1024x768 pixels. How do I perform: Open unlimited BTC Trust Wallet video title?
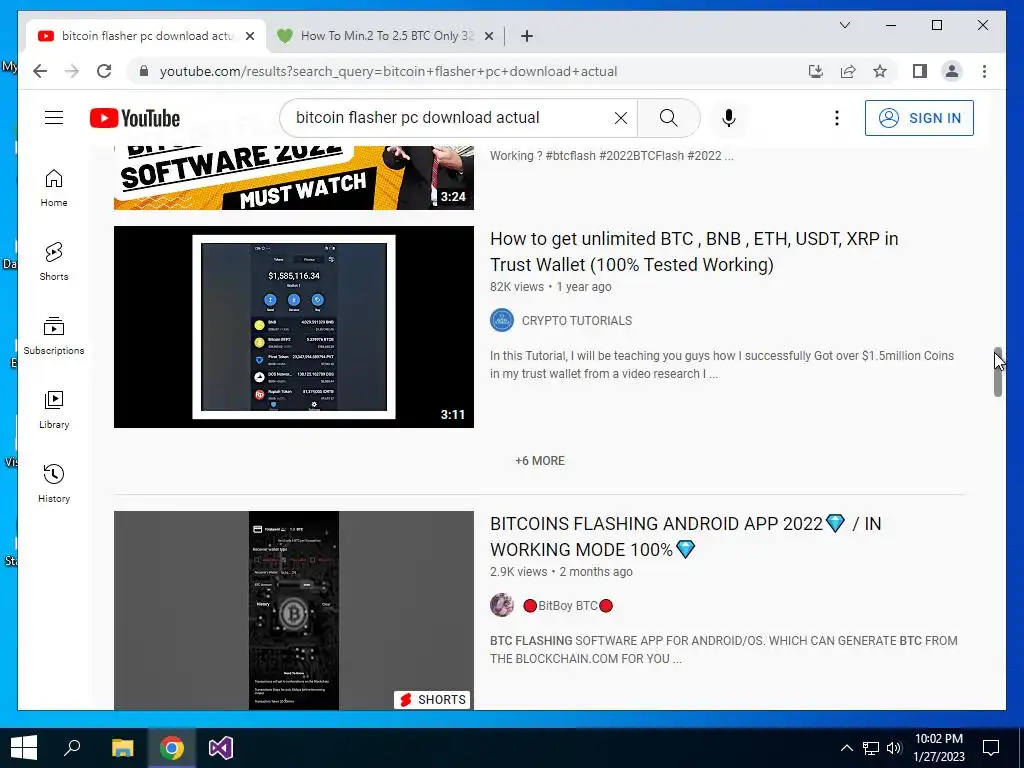(x=694, y=251)
